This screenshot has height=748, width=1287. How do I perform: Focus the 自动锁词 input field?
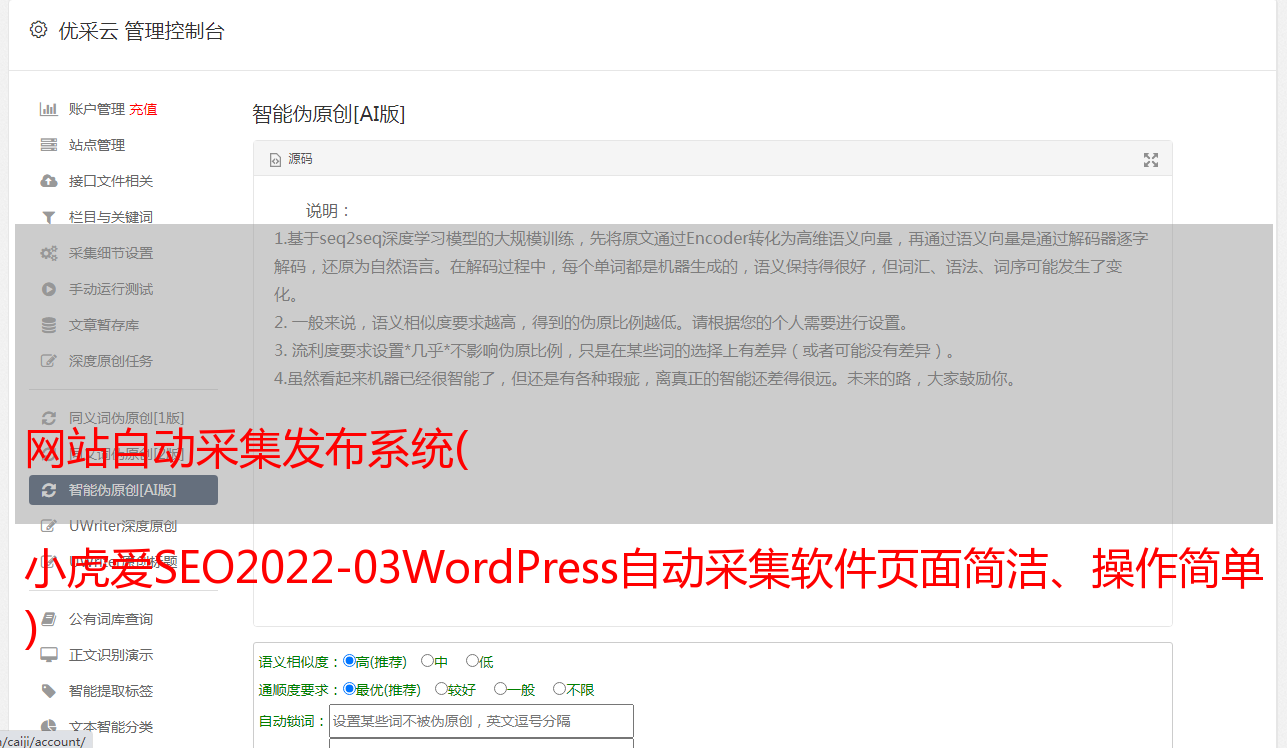[481, 721]
